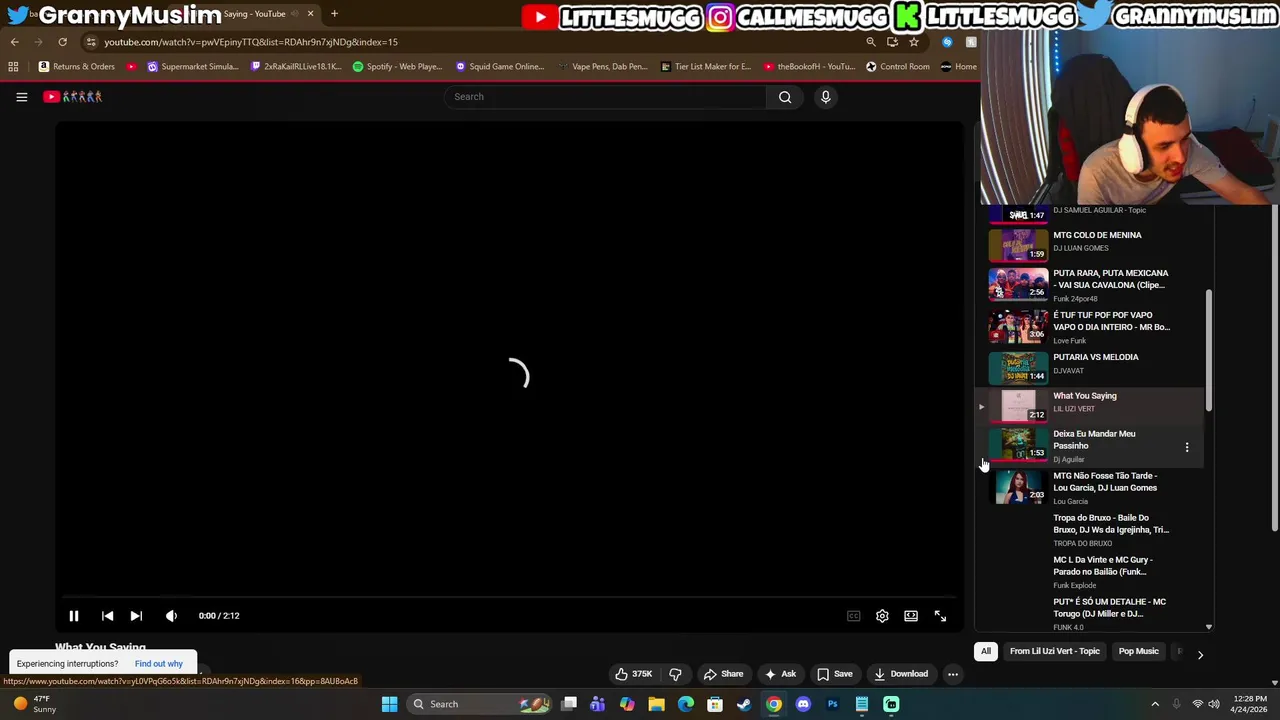Dislike the video
Screen dimensions: 1280x720
675,674
